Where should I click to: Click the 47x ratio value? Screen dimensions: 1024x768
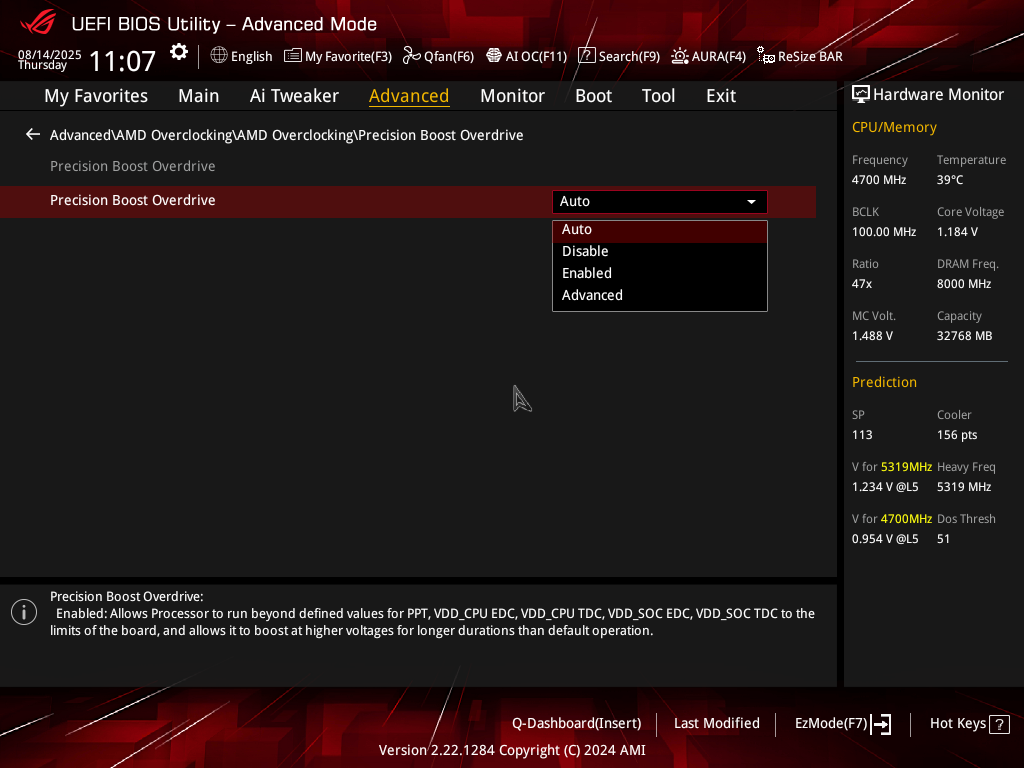[862, 284]
